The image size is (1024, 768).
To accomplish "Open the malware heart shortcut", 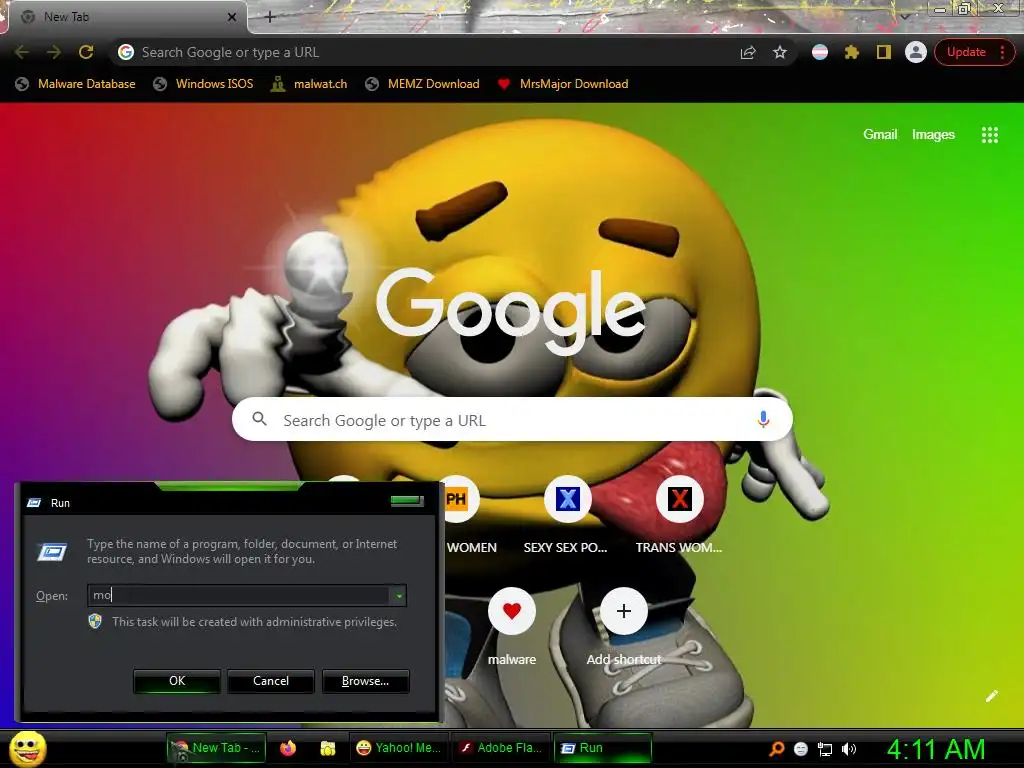I will [x=512, y=611].
